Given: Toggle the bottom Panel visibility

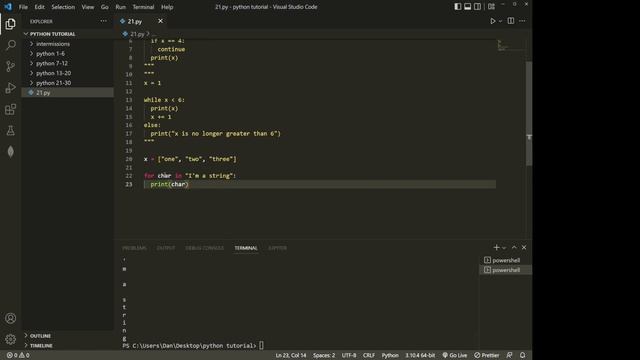Looking at the screenshot, I should click(467, 7).
